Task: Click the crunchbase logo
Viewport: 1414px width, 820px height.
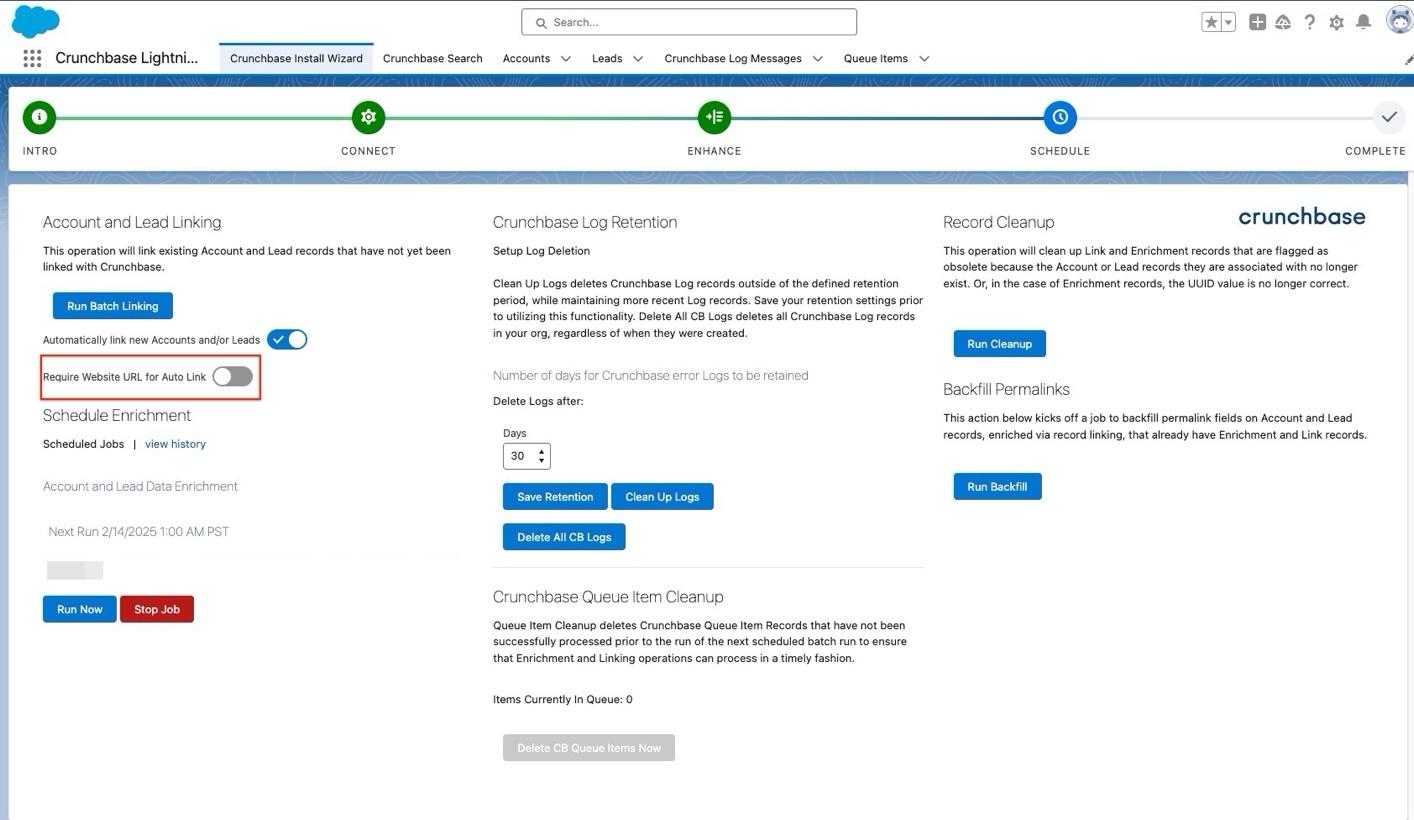Action: (x=1301, y=216)
